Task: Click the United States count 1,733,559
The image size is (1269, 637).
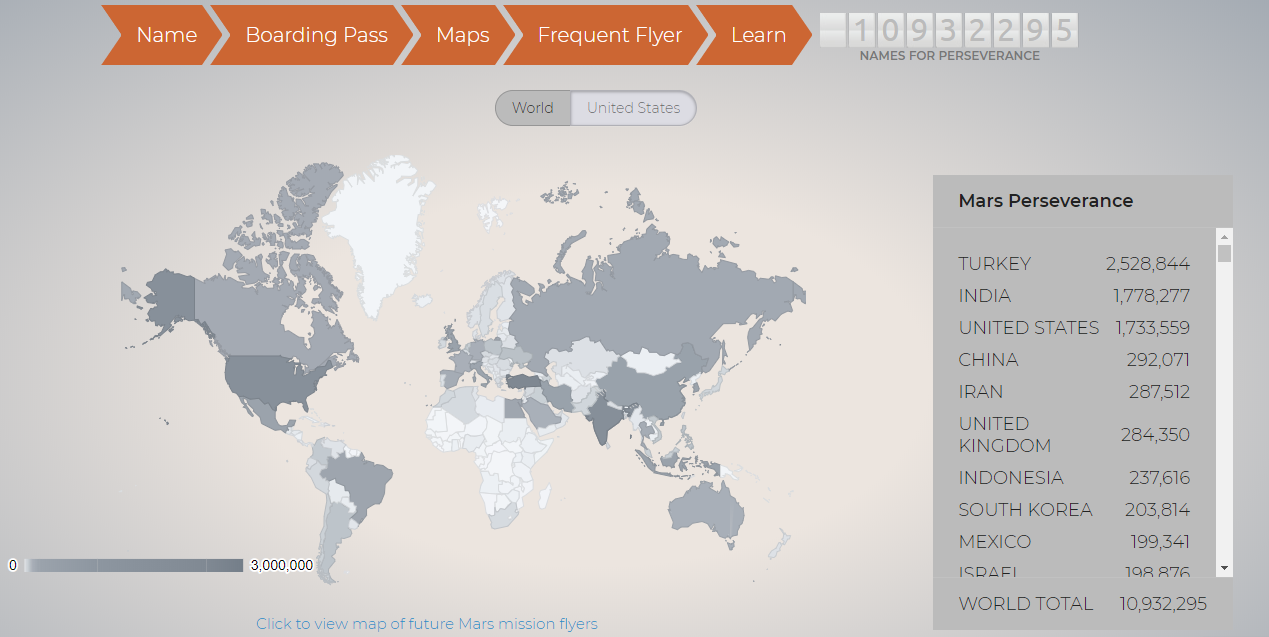Action: pyautogui.click(x=1153, y=328)
